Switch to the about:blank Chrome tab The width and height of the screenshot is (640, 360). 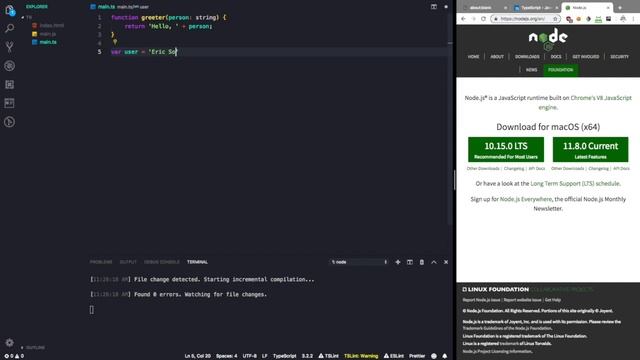(484, 8)
